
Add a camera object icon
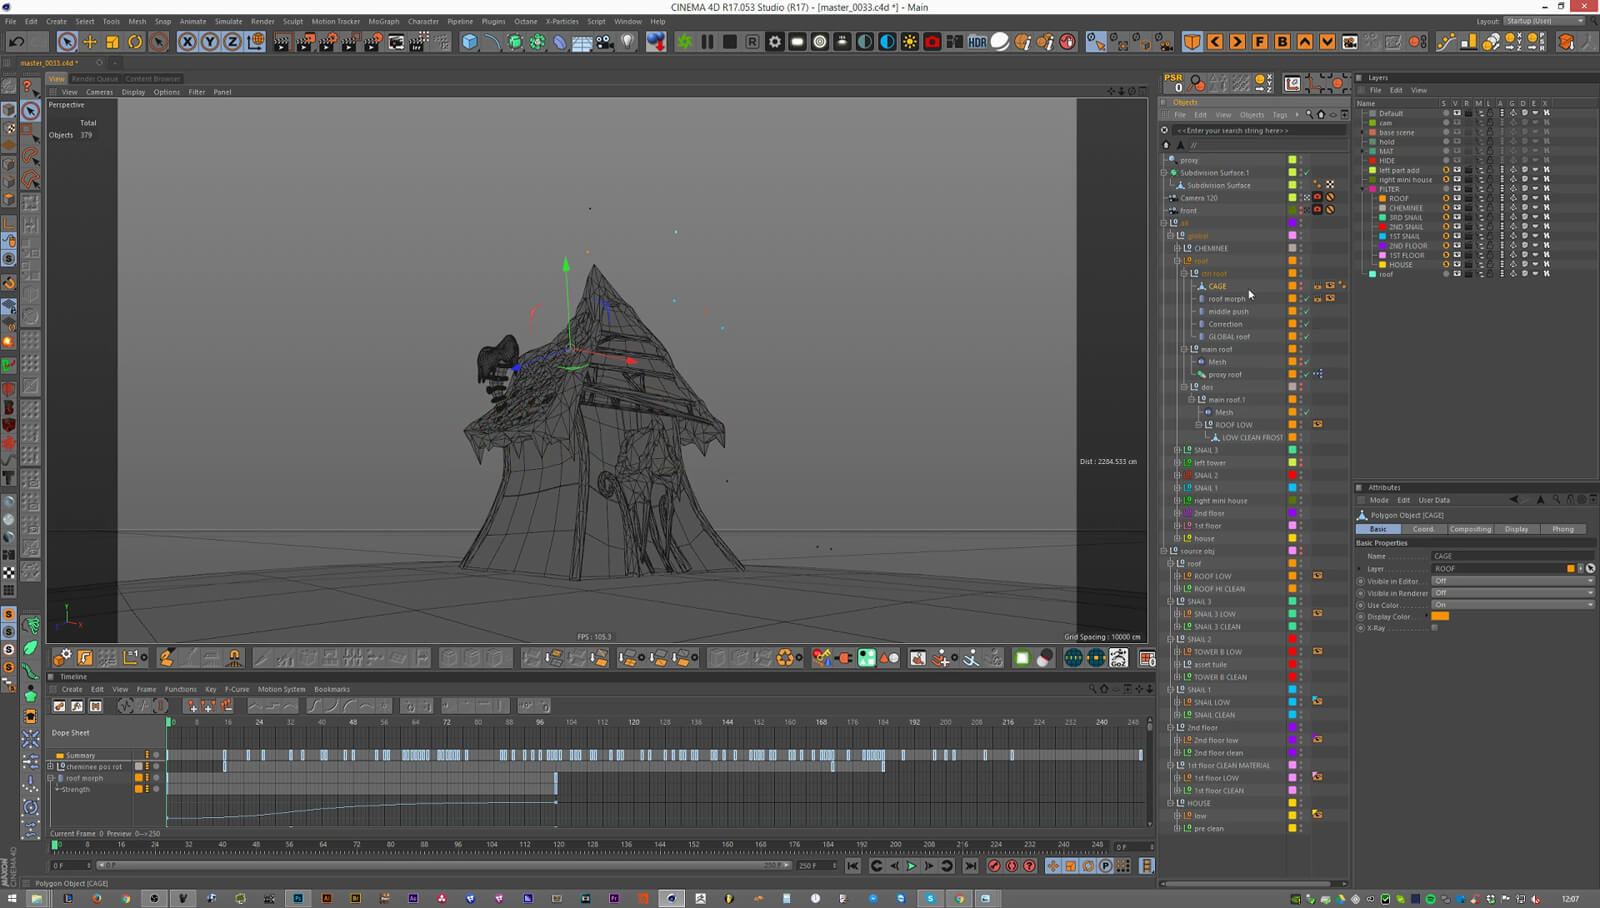click(604, 42)
